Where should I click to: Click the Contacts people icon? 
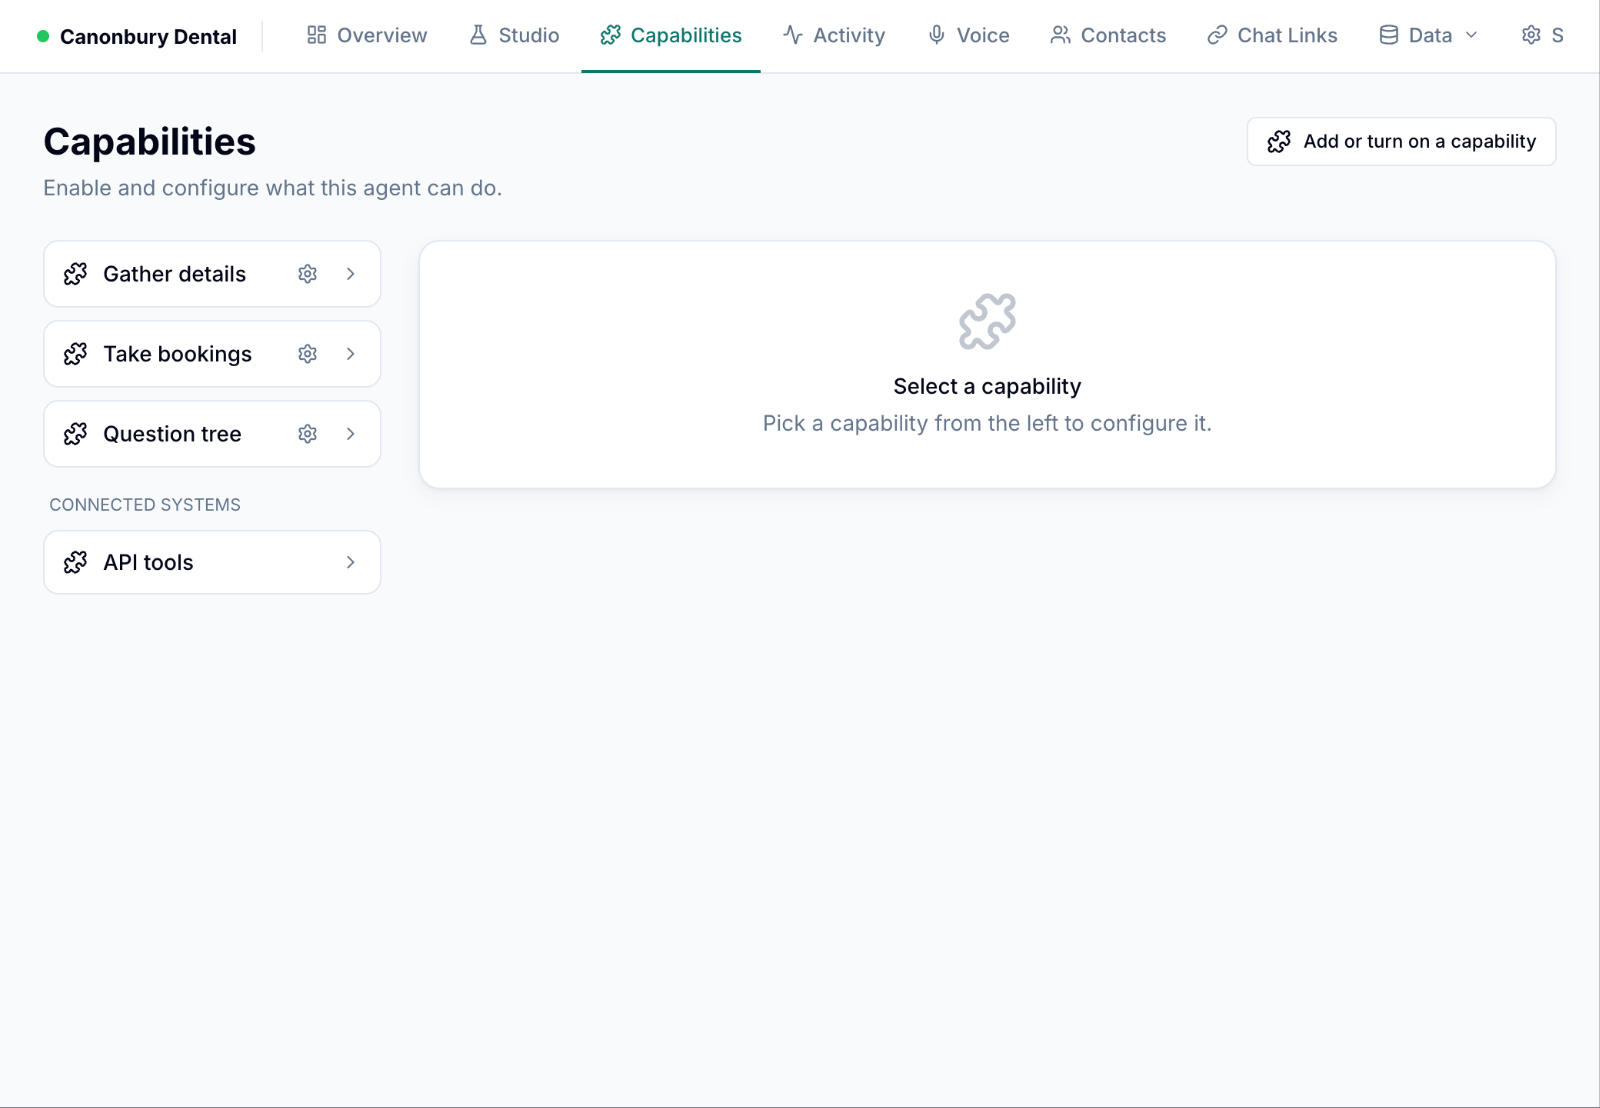(x=1060, y=35)
